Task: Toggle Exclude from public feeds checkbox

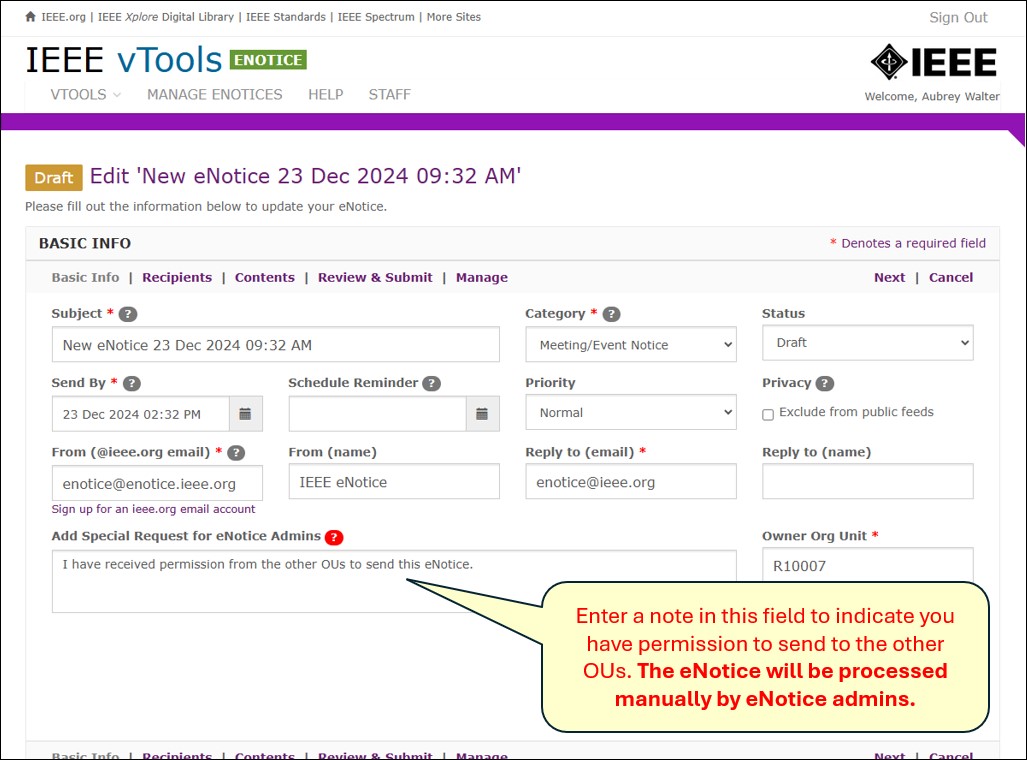Action: click(x=768, y=414)
